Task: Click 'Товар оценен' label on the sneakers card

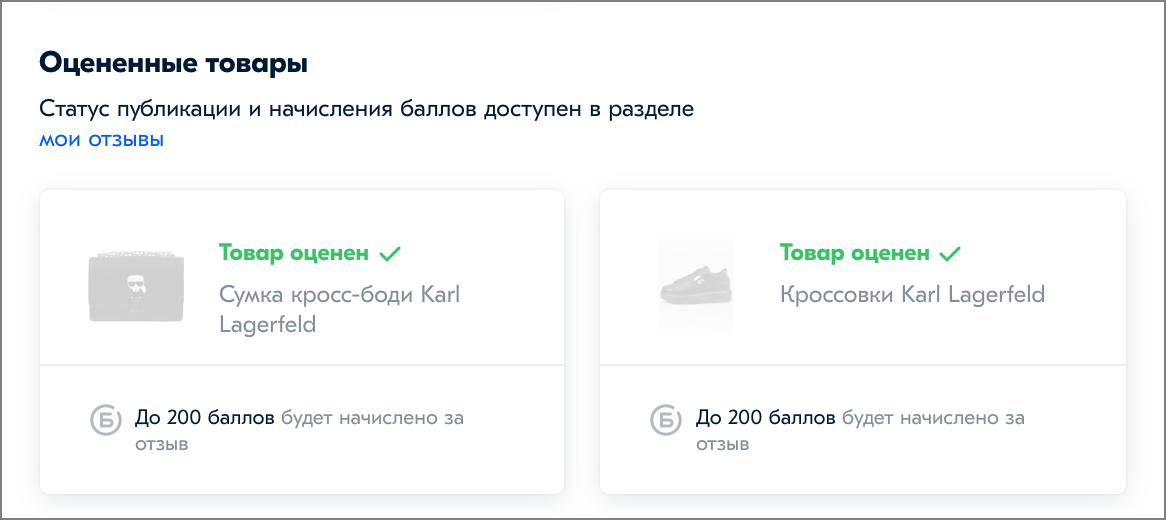Action: click(x=854, y=253)
